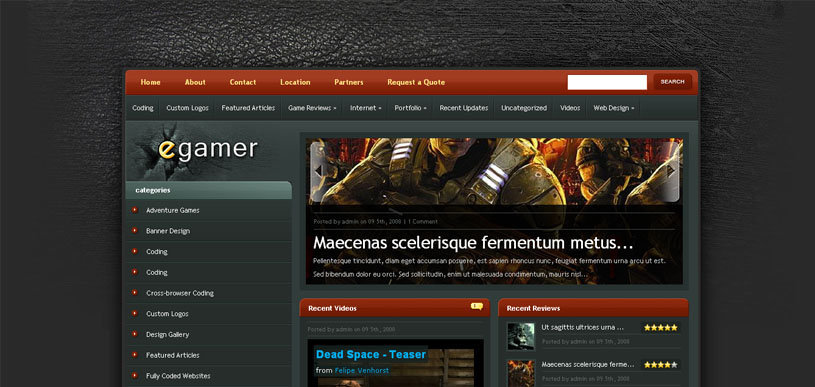Click four-star rating of Maecenas scelerisque review
Viewport: 815px width, 387px height.
click(x=661, y=365)
